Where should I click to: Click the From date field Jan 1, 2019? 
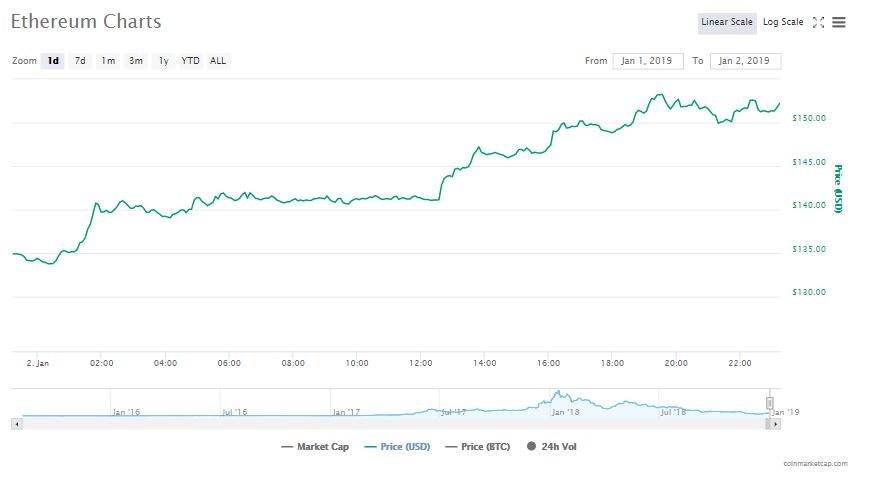[x=648, y=61]
